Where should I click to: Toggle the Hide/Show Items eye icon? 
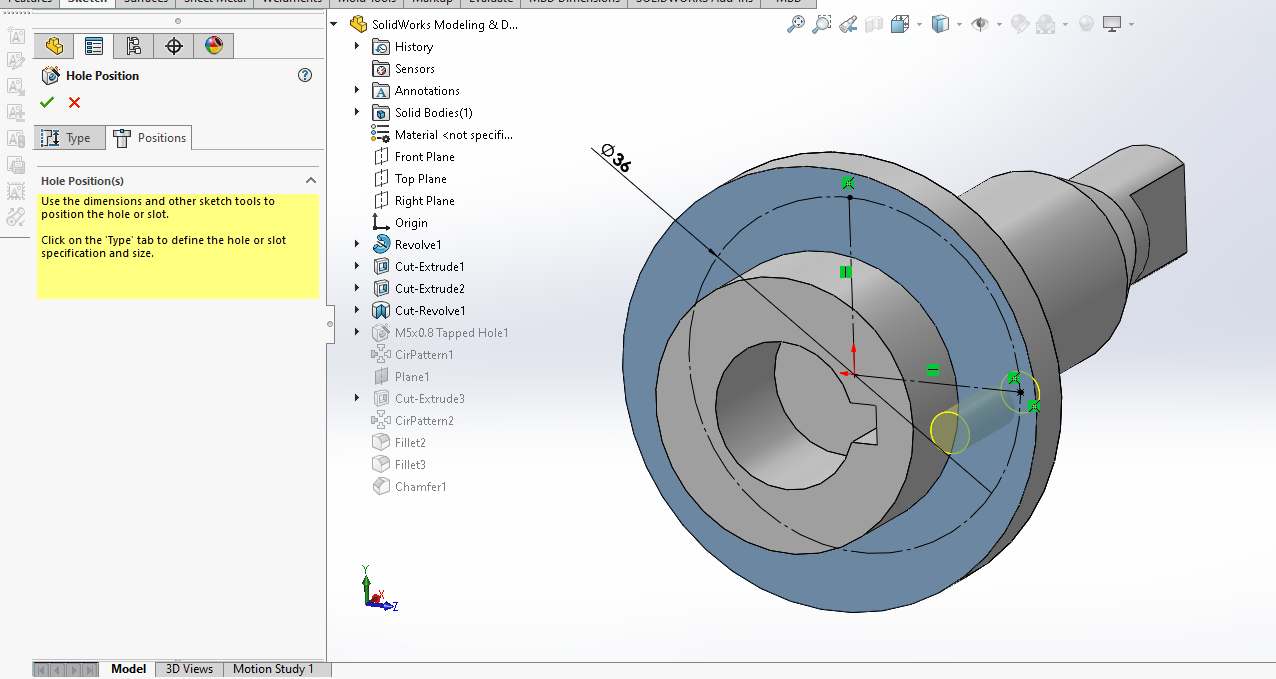979,24
